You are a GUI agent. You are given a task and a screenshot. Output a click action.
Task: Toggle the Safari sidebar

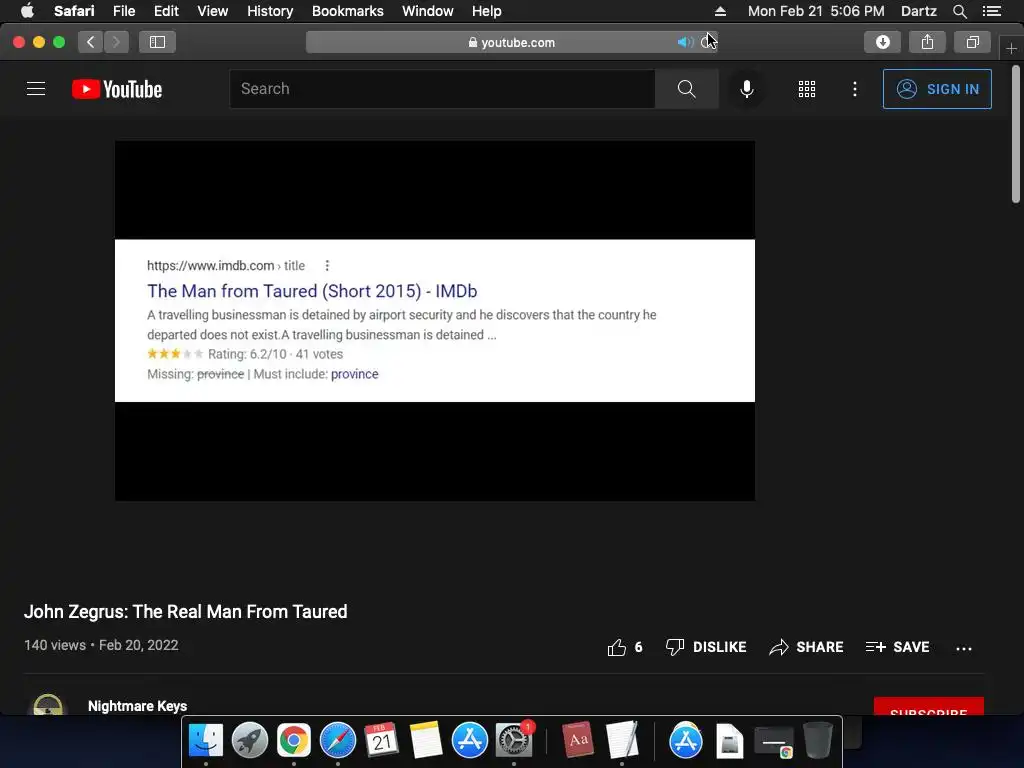pos(157,42)
